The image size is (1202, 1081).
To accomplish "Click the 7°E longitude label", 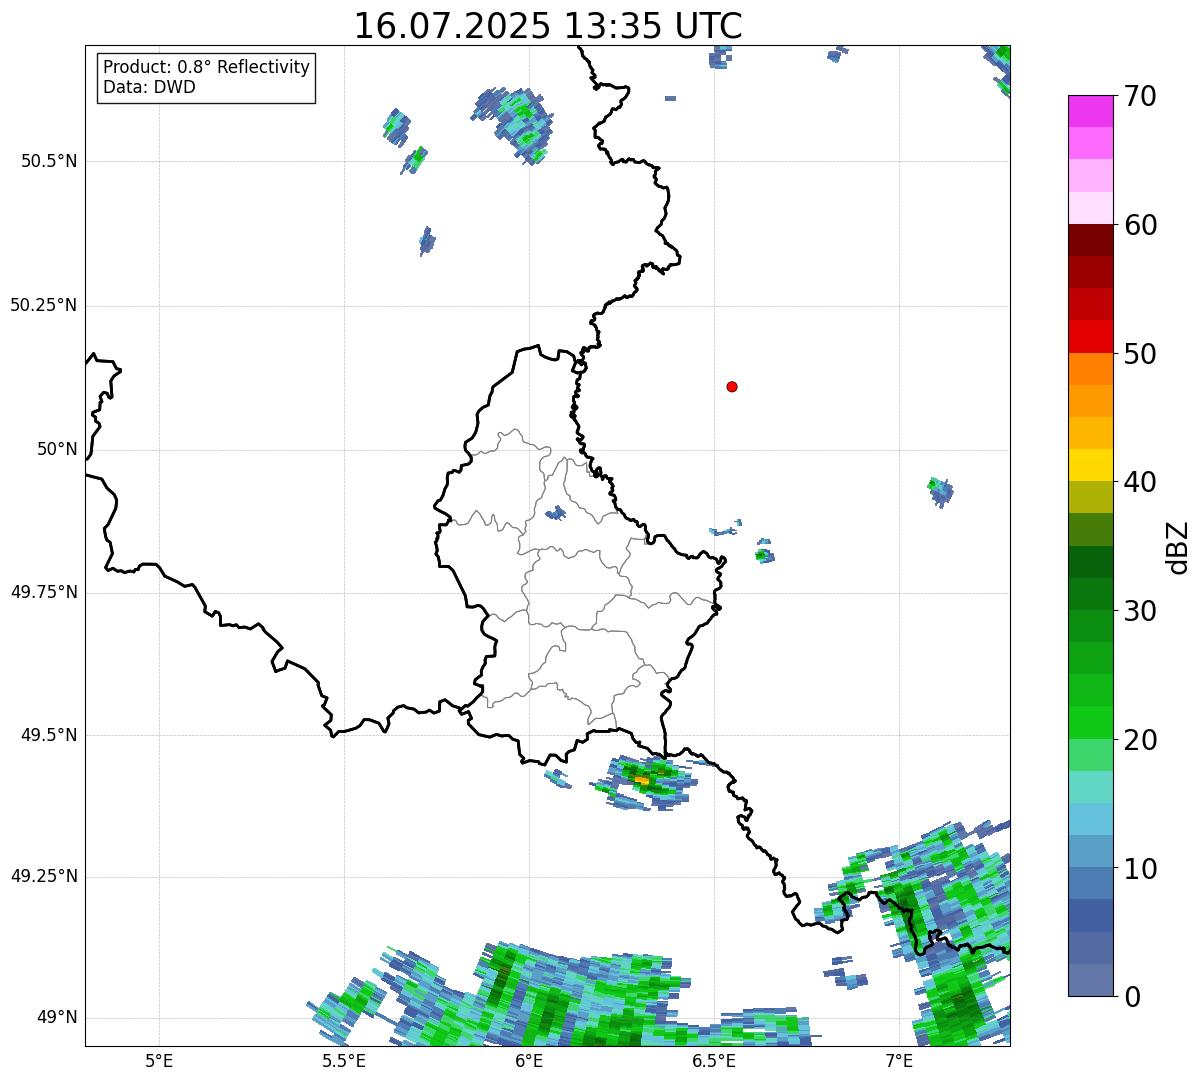I will [899, 1061].
